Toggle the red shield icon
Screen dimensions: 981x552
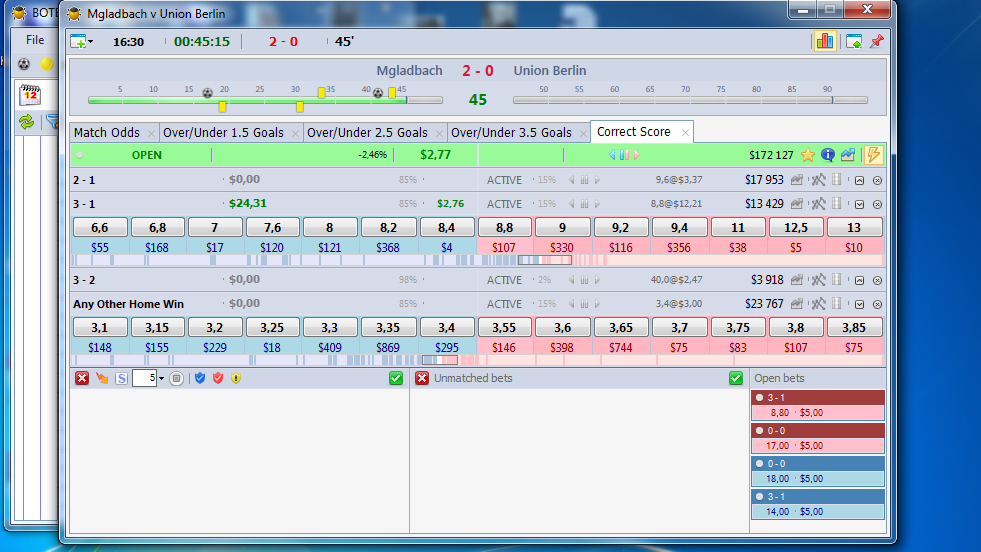(x=218, y=378)
